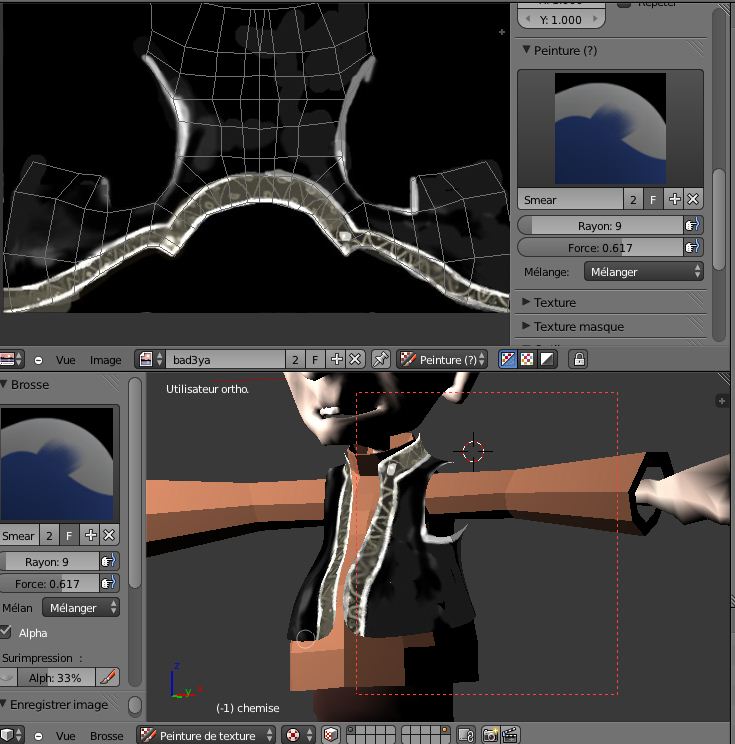Expand the Texture masque panel
The width and height of the screenshot is (735, 744).
click(x=578, y=326)
